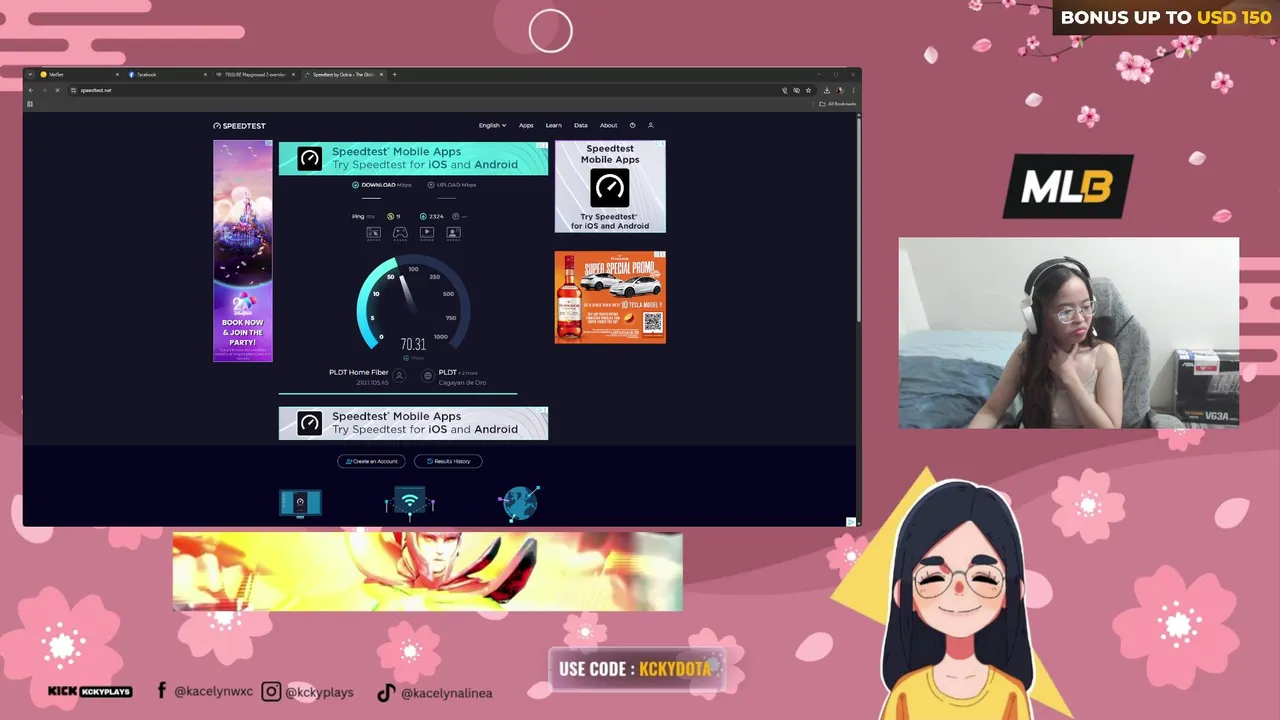Click the help question mark icon
The height and width of the screenshot is (720, 1280).
coord(632,125)
